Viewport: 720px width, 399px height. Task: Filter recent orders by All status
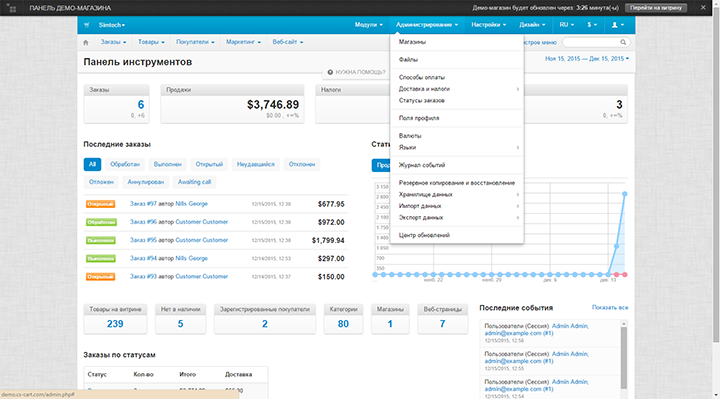[x=92, y=164]
